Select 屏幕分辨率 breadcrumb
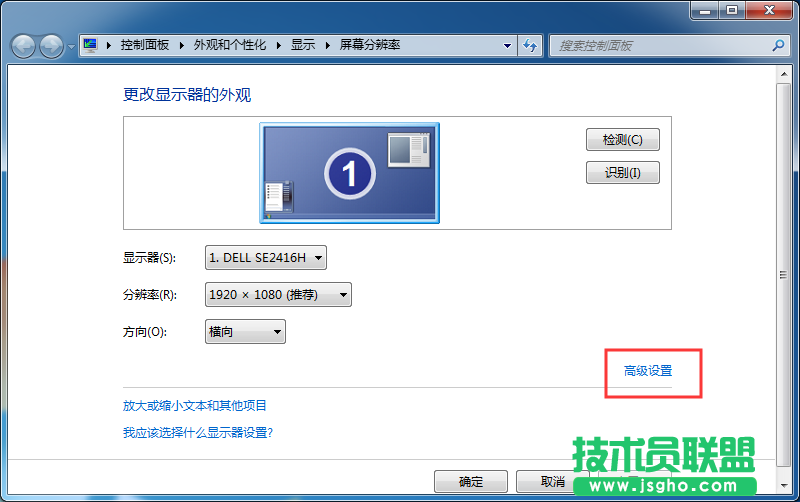This screenshot has height=502, width=800. pos(370,45)
